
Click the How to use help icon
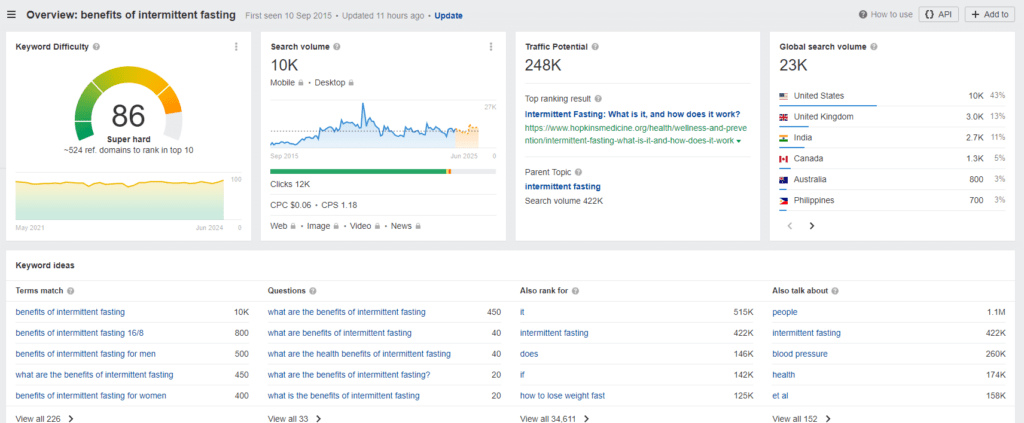coord(863,14)
